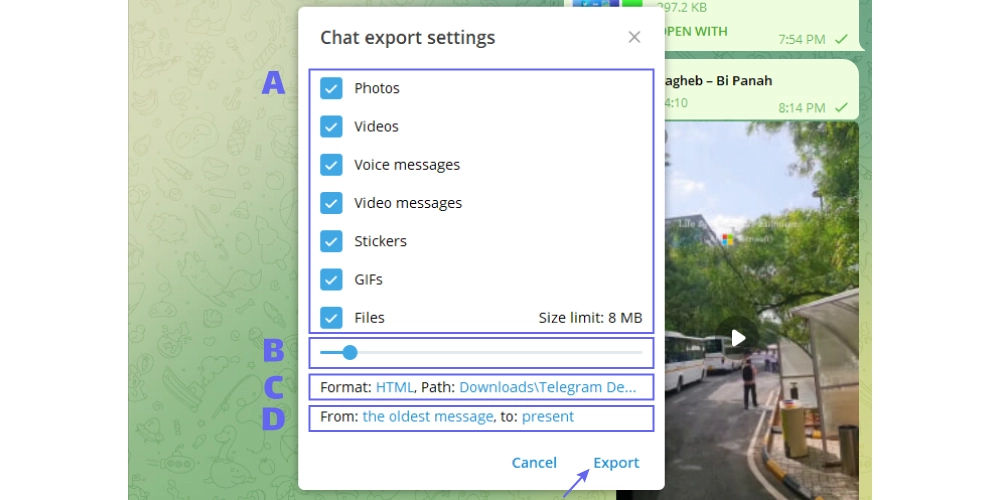Disable the Stickers checkbox
Viewport: 1000px width, 500px height.
tap(332, 241)
